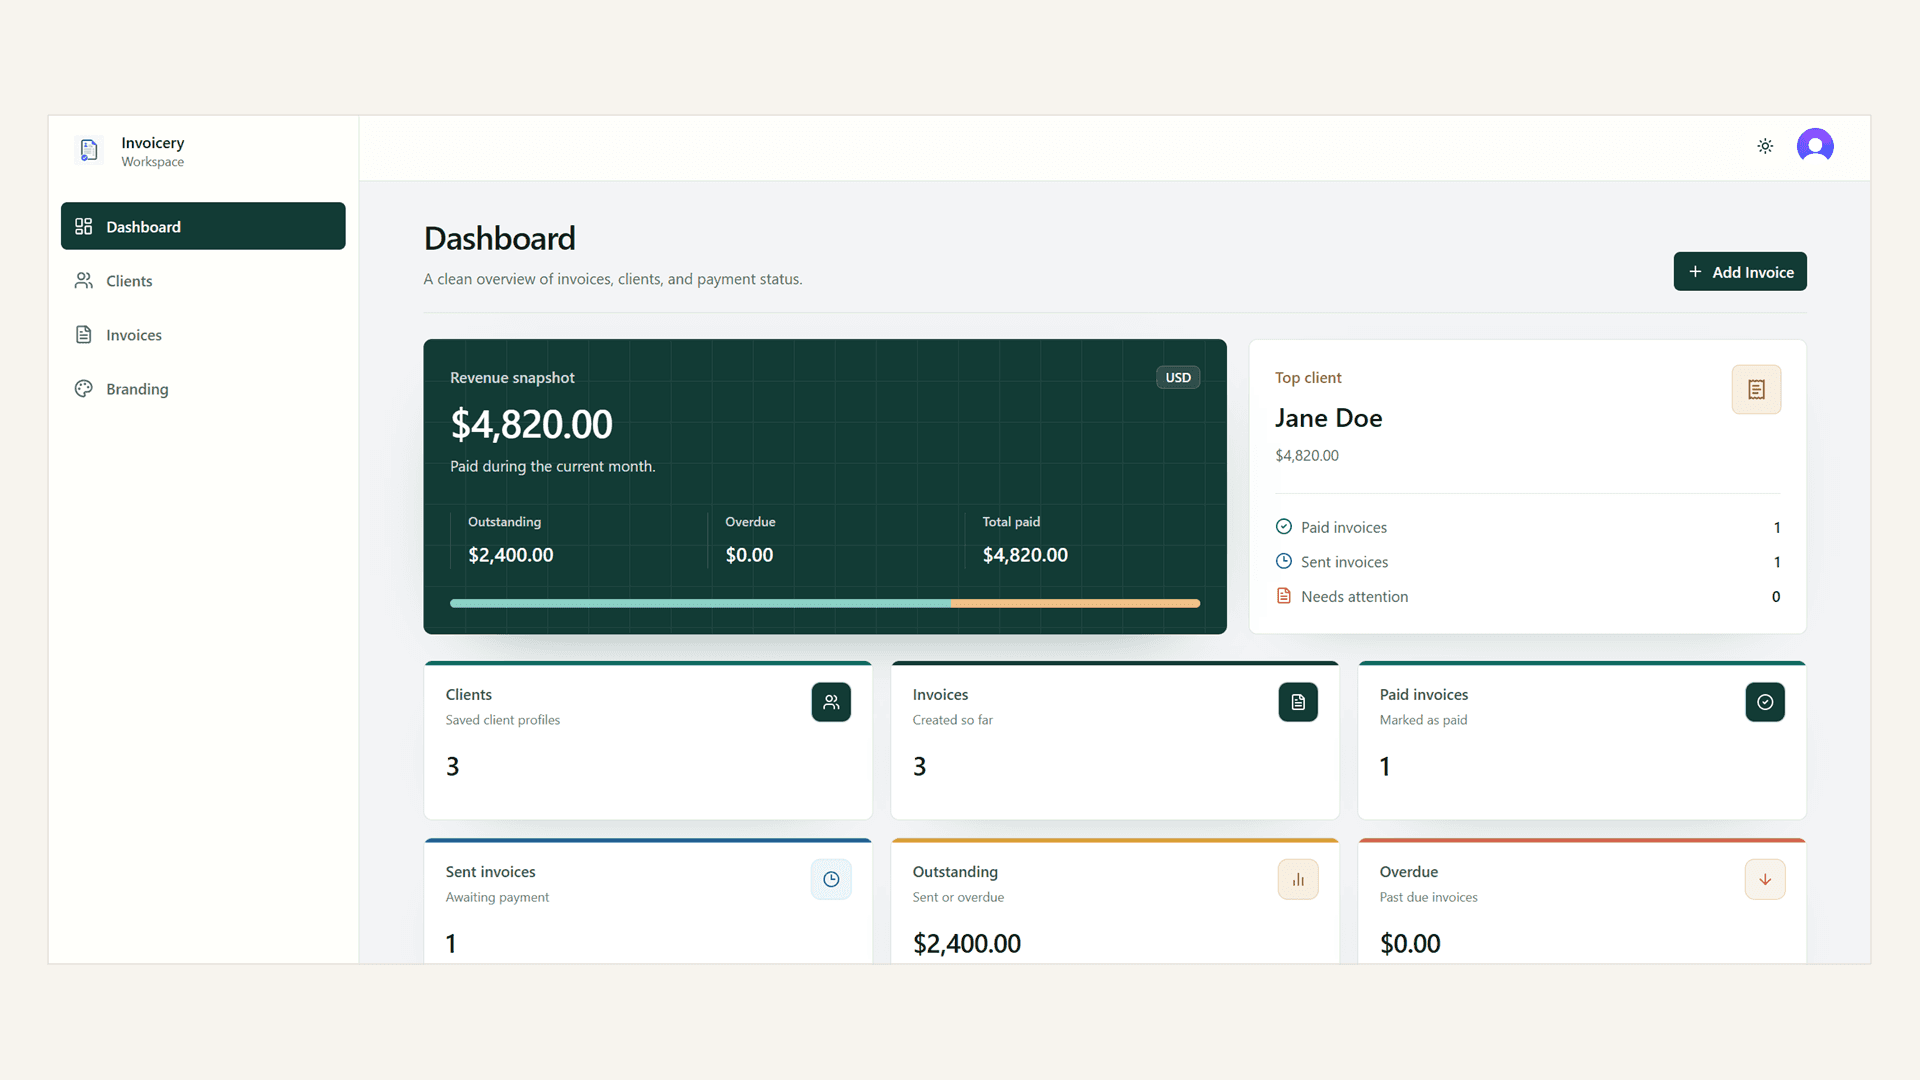Viewport: 1920px width, 1080px height.
Task: Click the Sent invoices card clock icon
Action: click(831, 879)
